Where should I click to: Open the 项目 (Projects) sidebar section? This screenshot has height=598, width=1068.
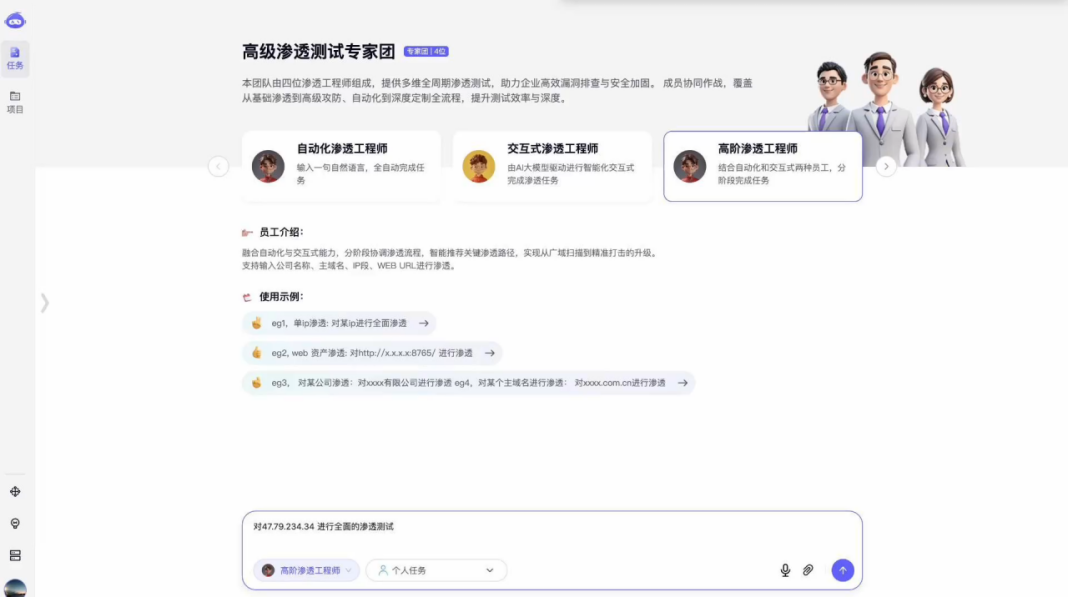point(15,102)
